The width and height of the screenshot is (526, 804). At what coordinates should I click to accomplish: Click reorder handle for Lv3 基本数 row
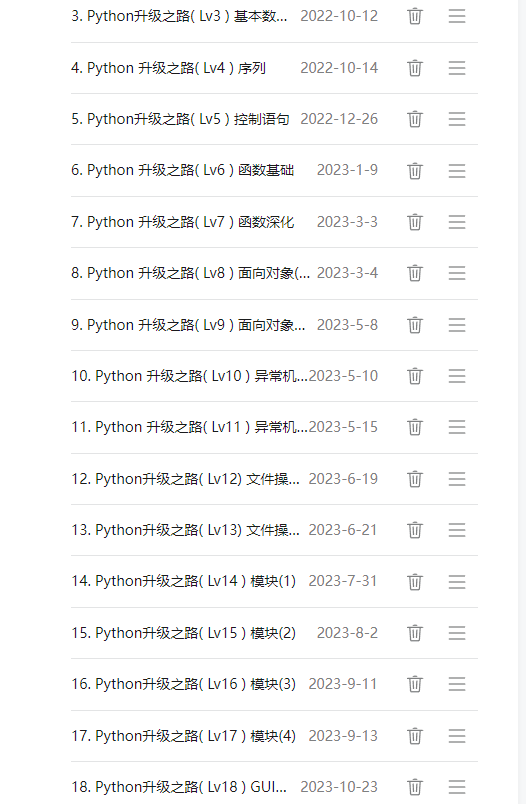[x=457, y=16]
